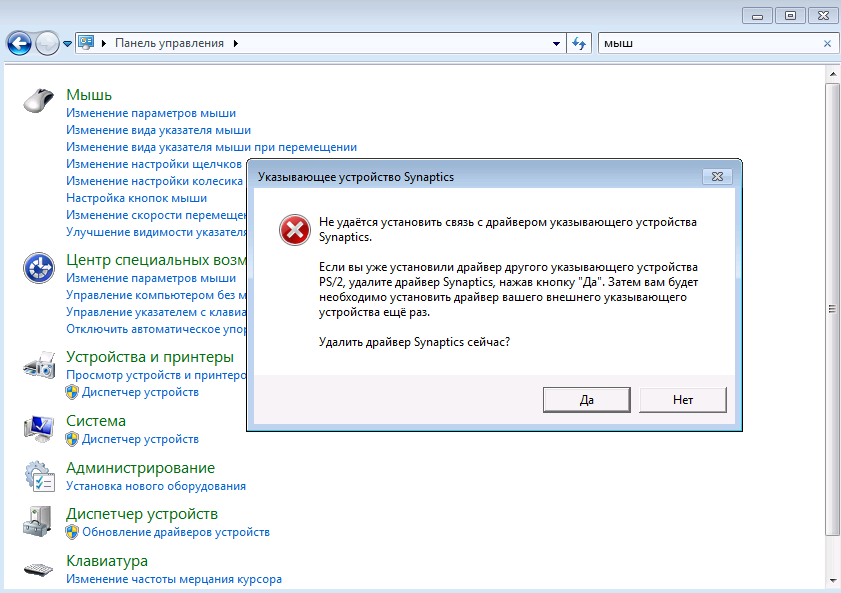Screen dimensions: 841x593
Task: Open Управление указателем с клавиатуры link
Action: [156, 312]
